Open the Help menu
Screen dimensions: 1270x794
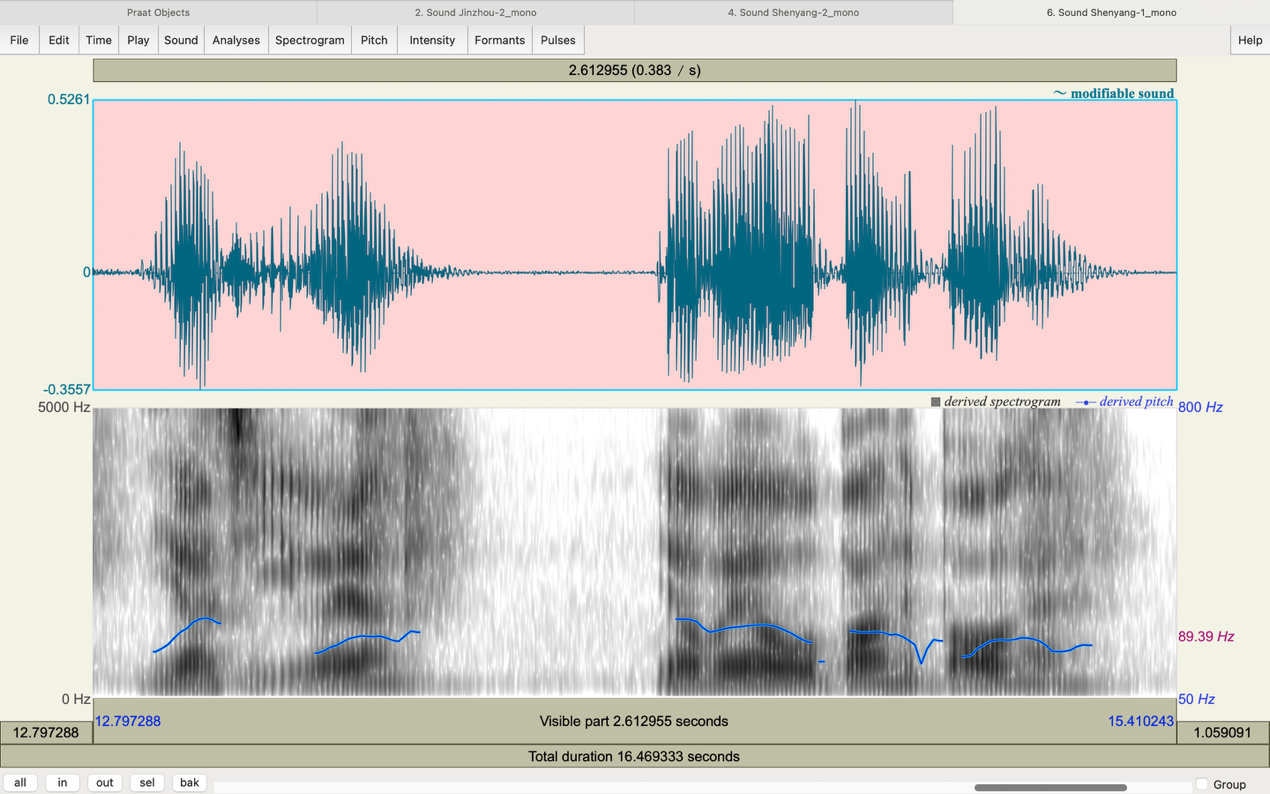point(1250,40)
